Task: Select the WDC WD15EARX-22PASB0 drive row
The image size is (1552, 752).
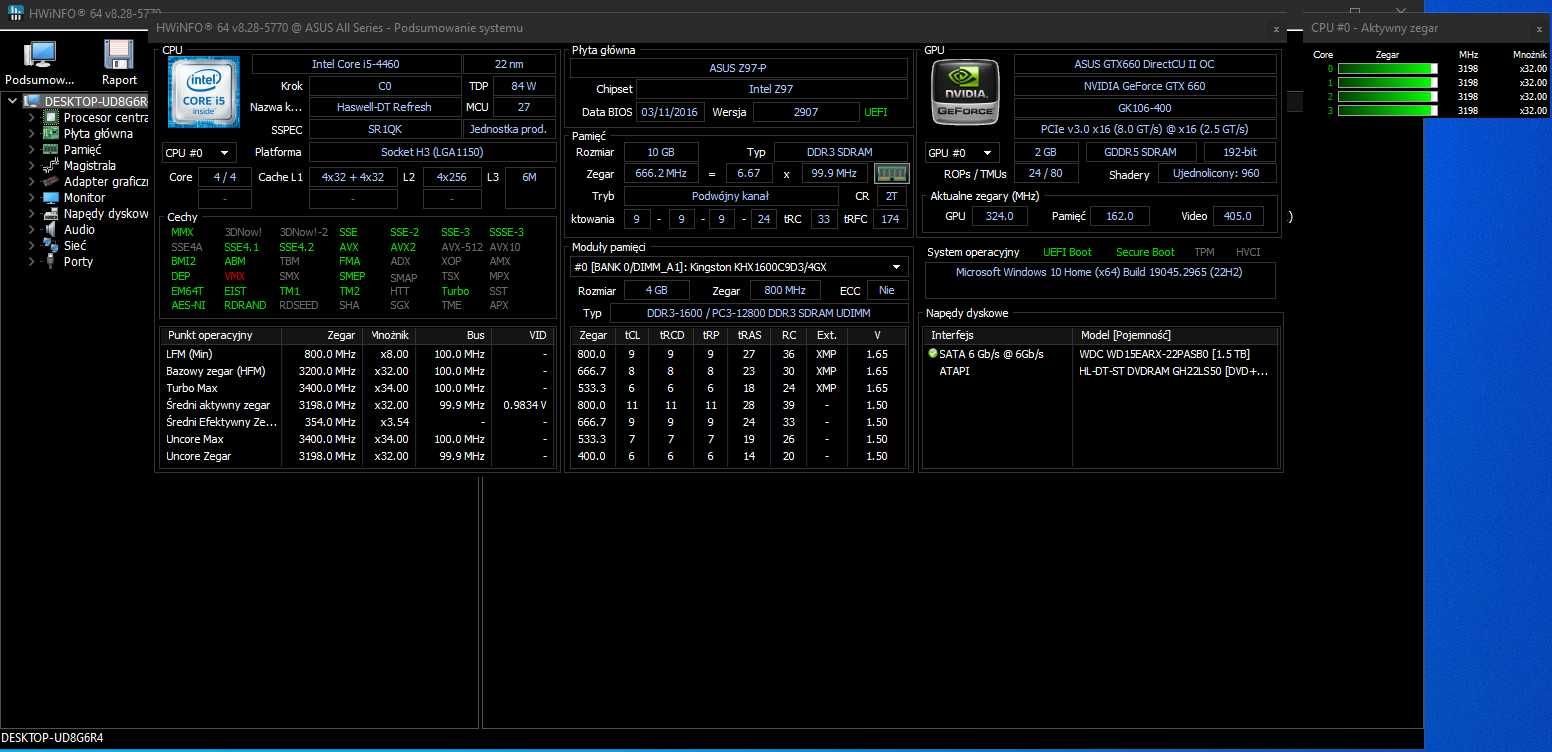Action: coord(1100,354)
